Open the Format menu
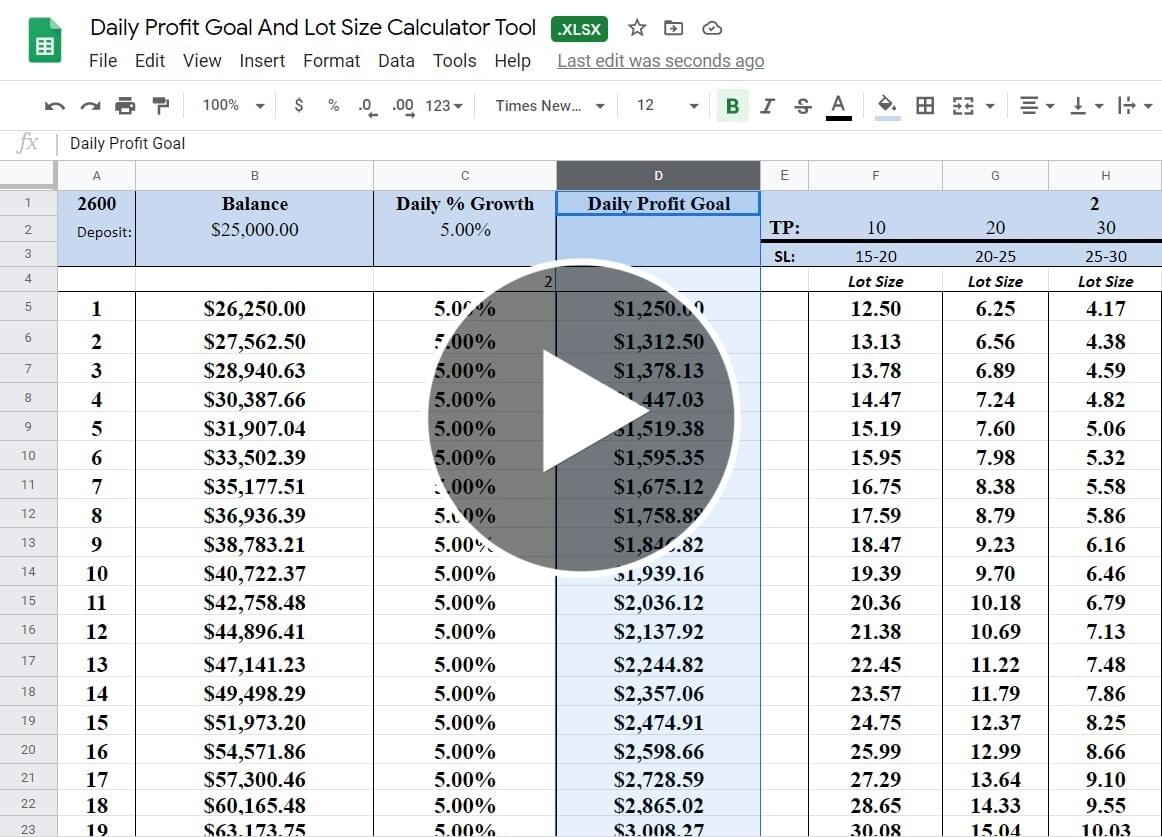The image size is (1162, 837). pos(331,61)
